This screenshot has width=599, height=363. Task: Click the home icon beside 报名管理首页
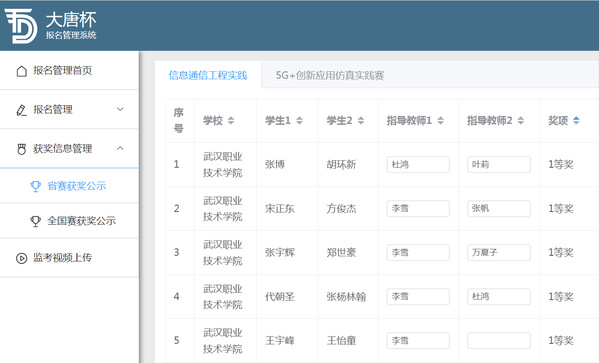[22, 71]
